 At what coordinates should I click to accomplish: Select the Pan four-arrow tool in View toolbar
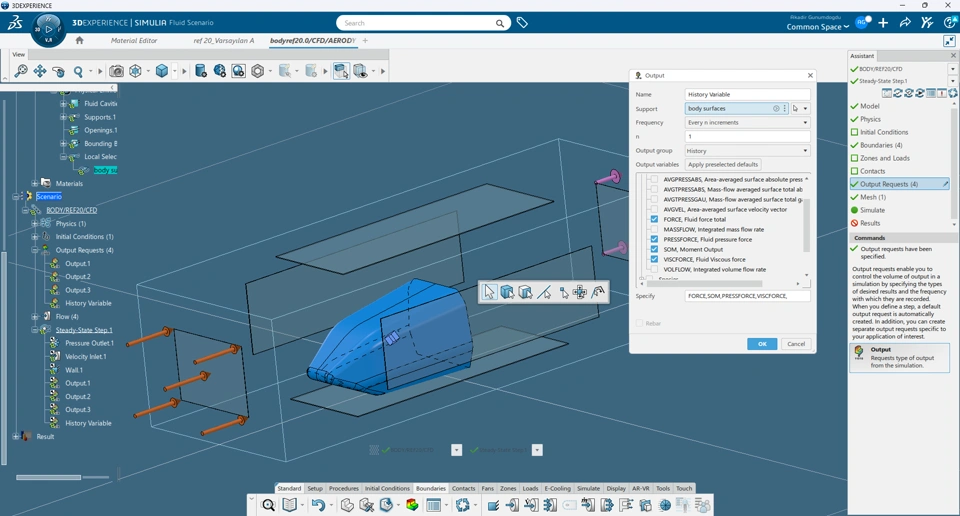(40, 71)
